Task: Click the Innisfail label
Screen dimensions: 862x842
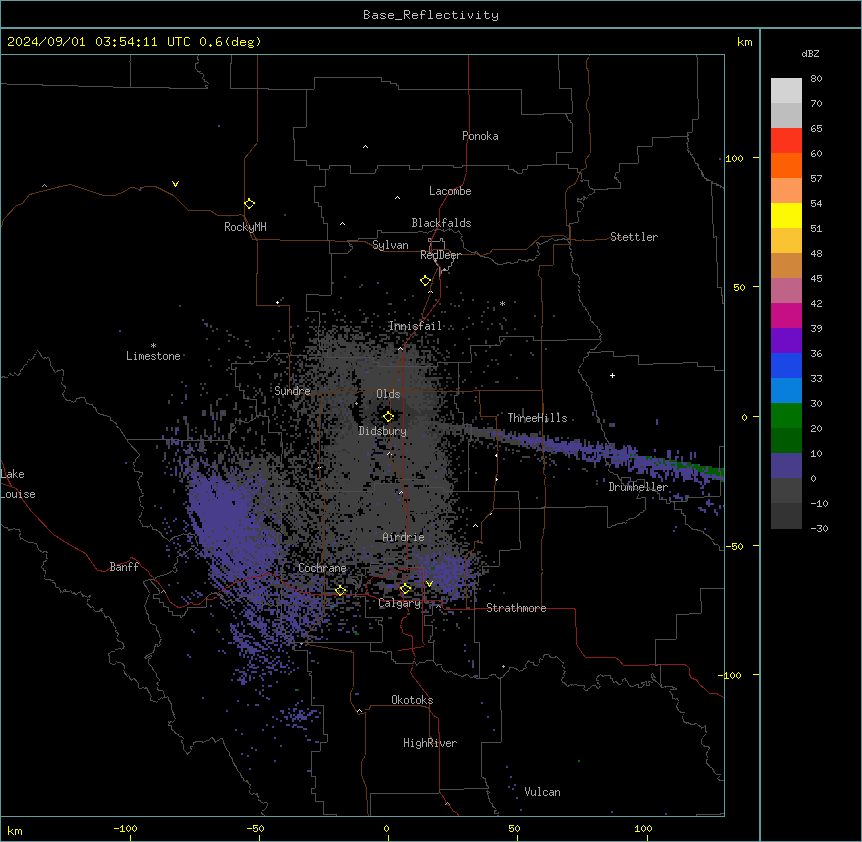Action: (415, 326)
